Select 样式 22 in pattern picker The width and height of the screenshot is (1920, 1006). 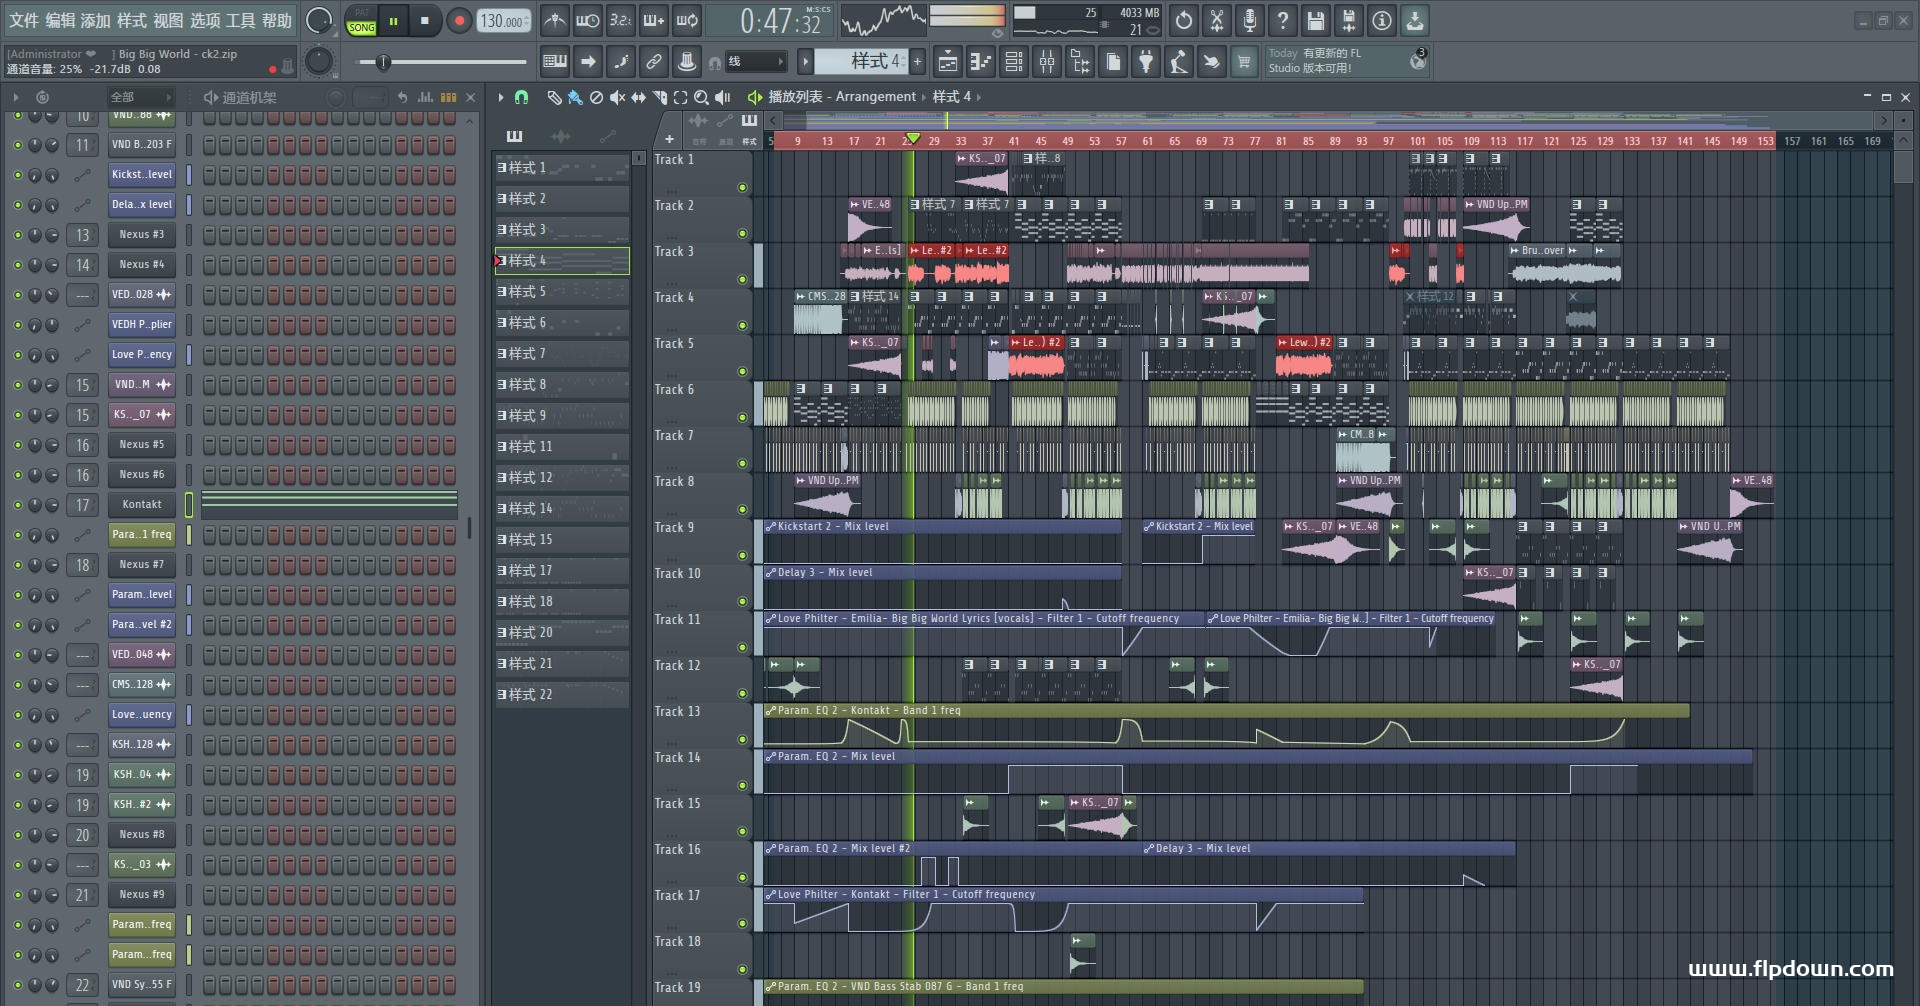[562, 695]
